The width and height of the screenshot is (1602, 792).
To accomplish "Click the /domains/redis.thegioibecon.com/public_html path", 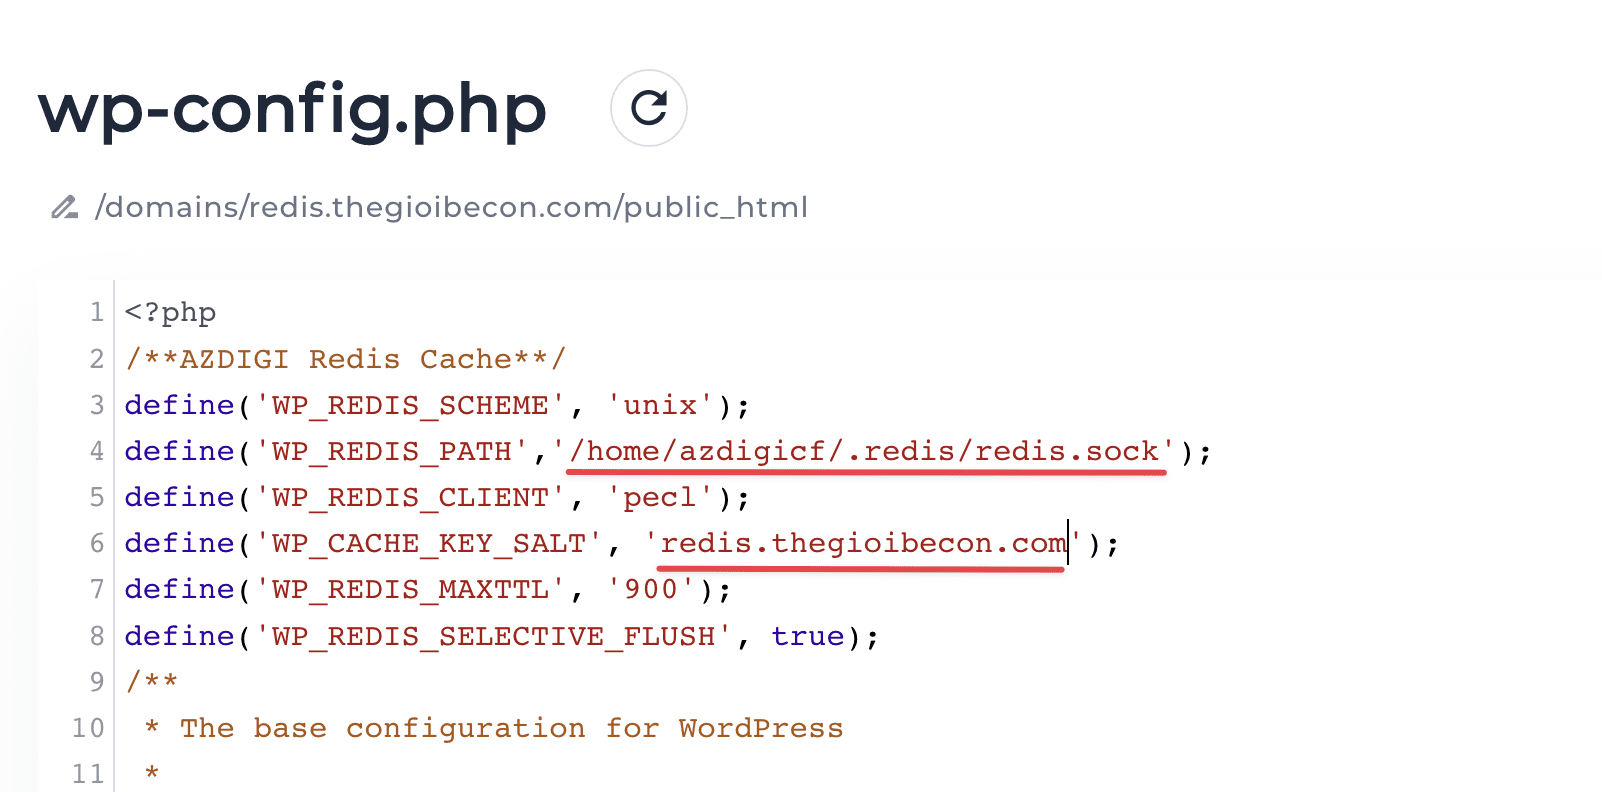I will click(451, 207).
